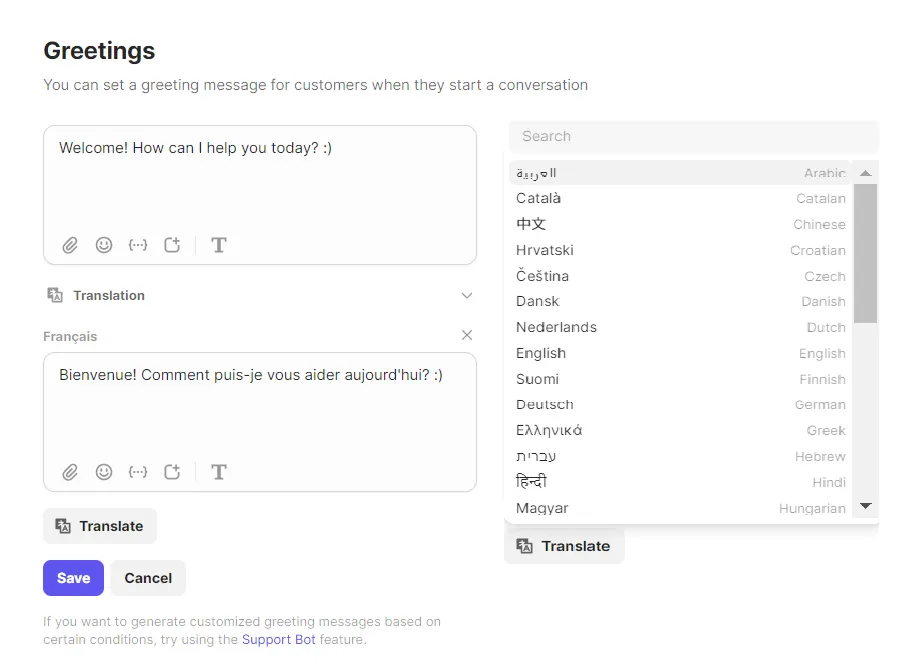This screenshot has height=672, width=904.
Task: Open the Support Bot feature link
Action: point(278,639)
